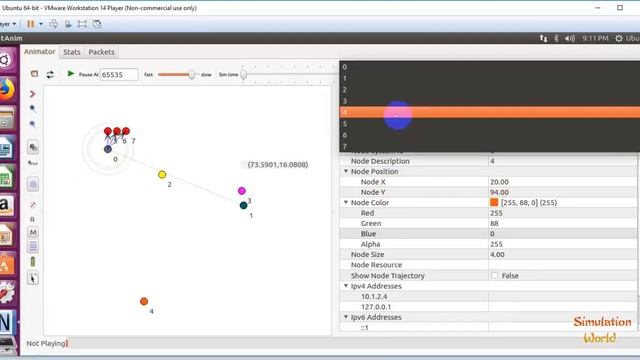Click the VMware full screen icon

coord(82,24)
